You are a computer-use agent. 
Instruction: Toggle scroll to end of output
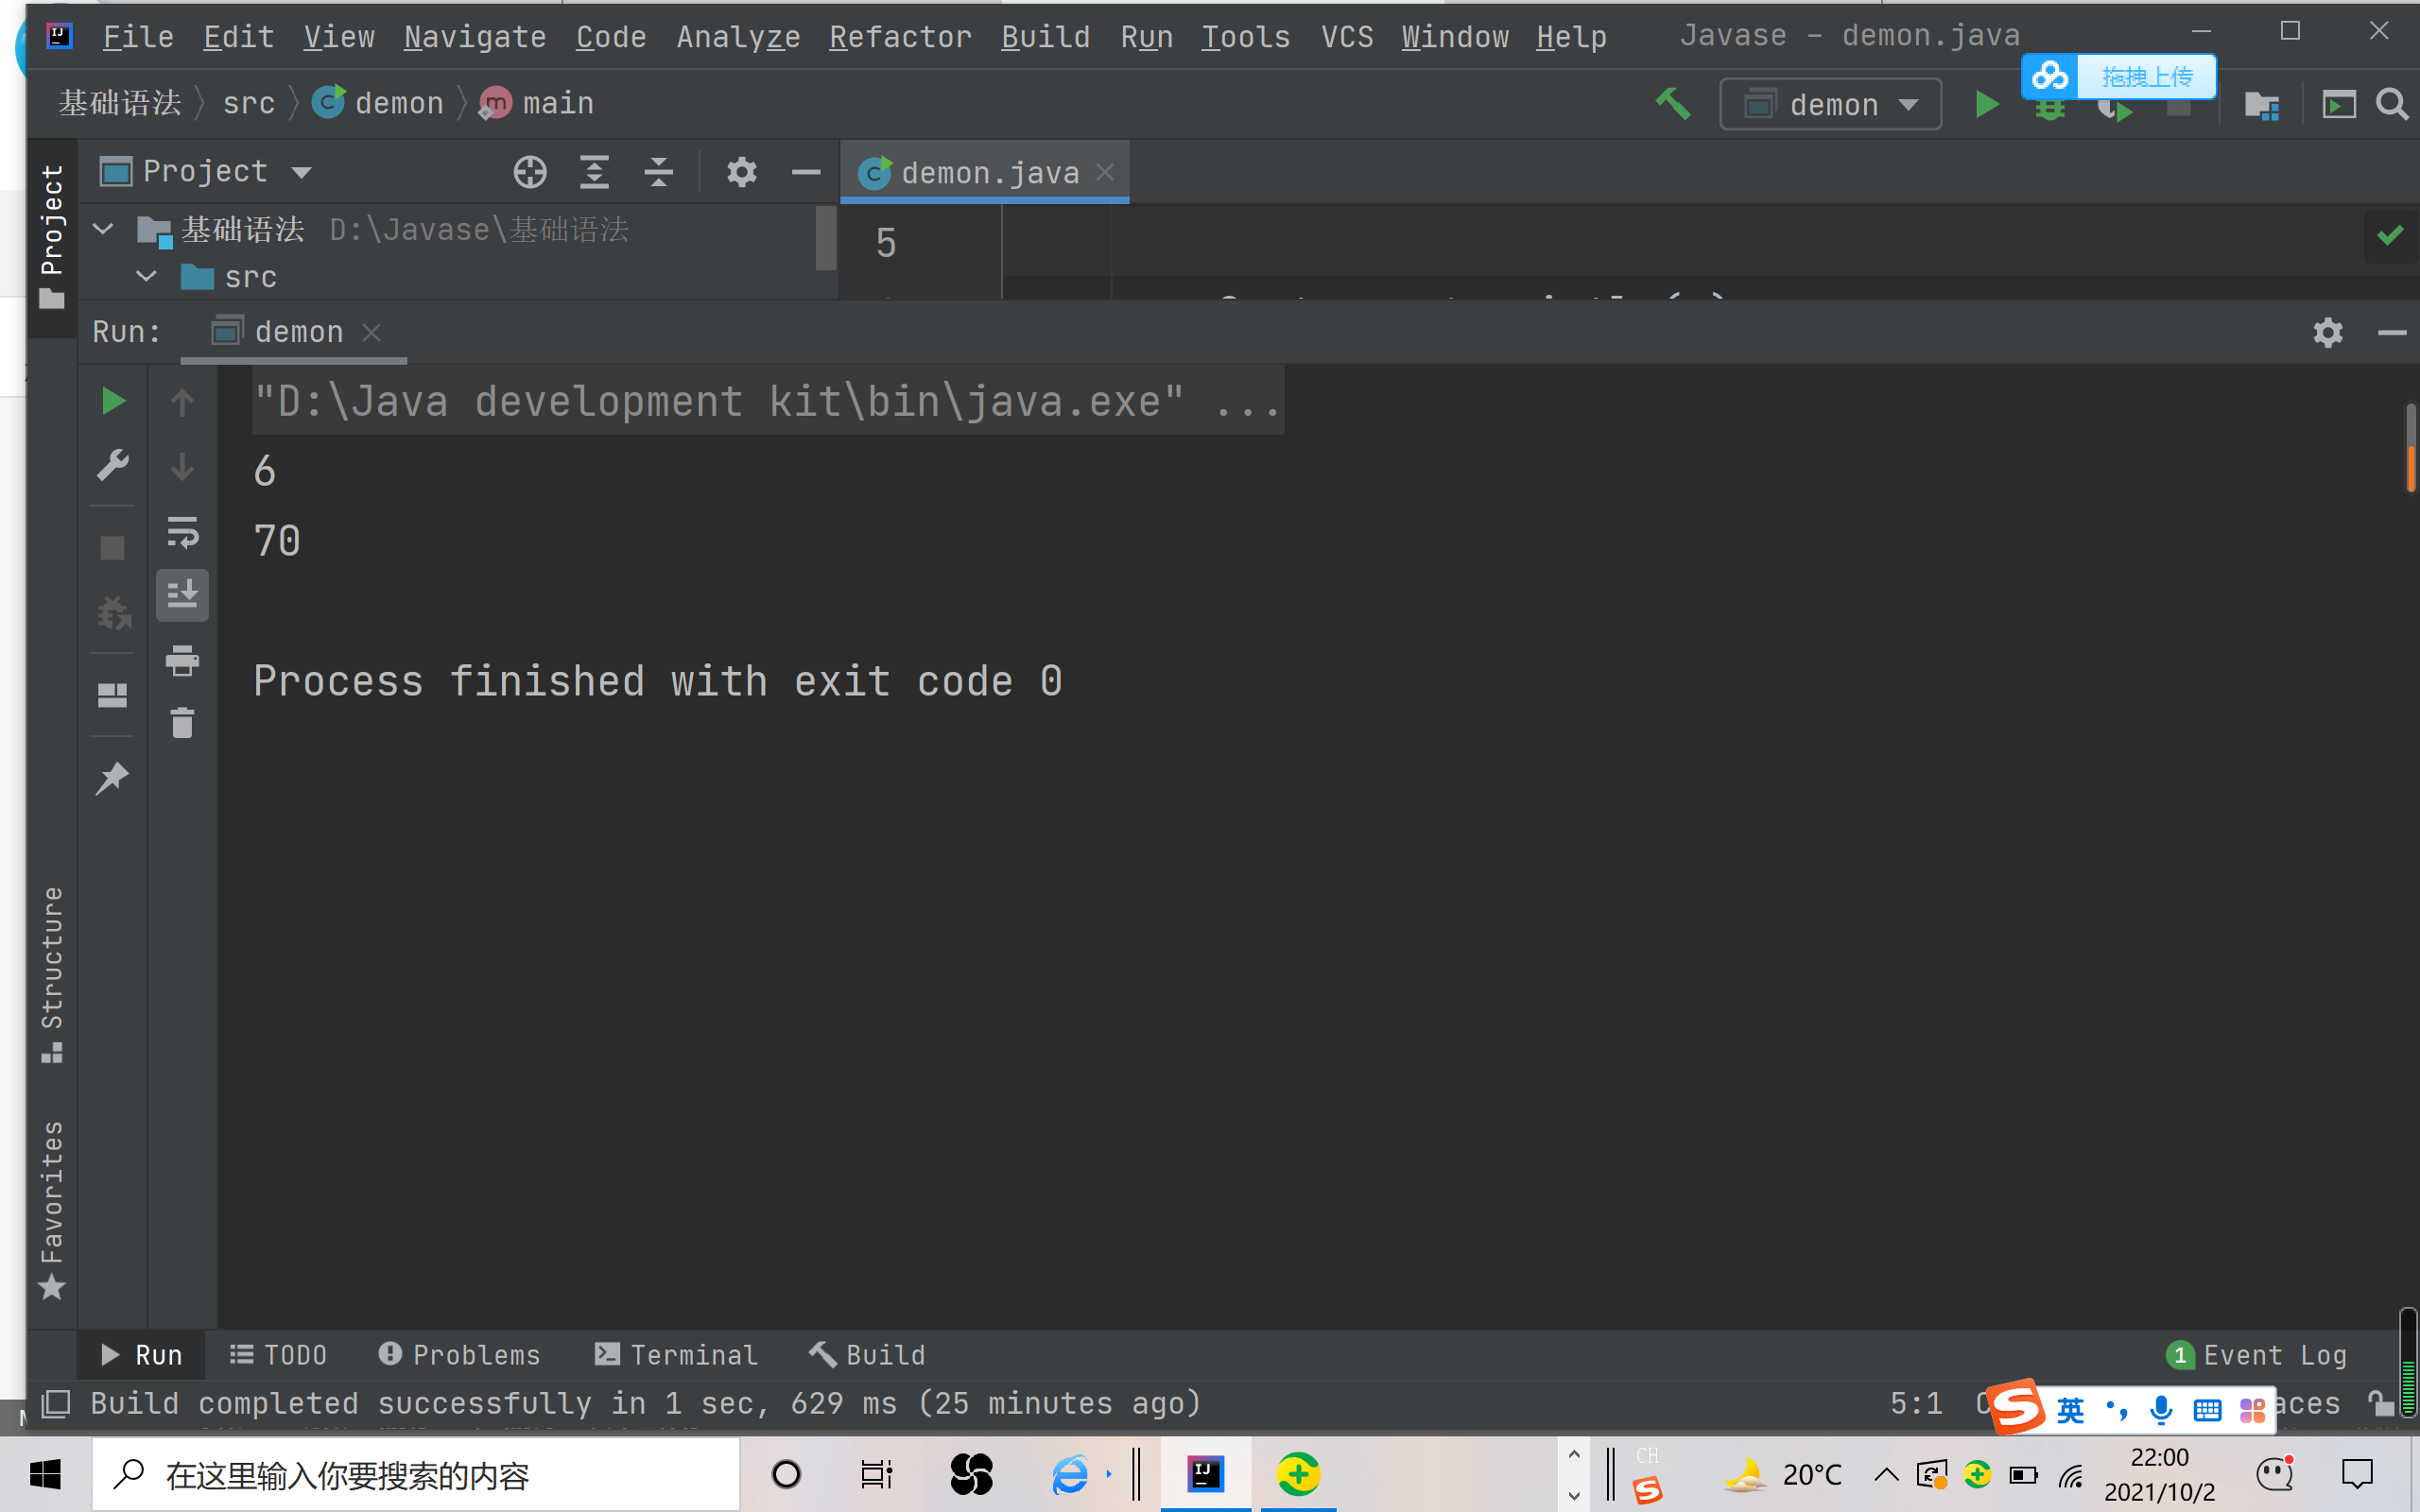182,595
